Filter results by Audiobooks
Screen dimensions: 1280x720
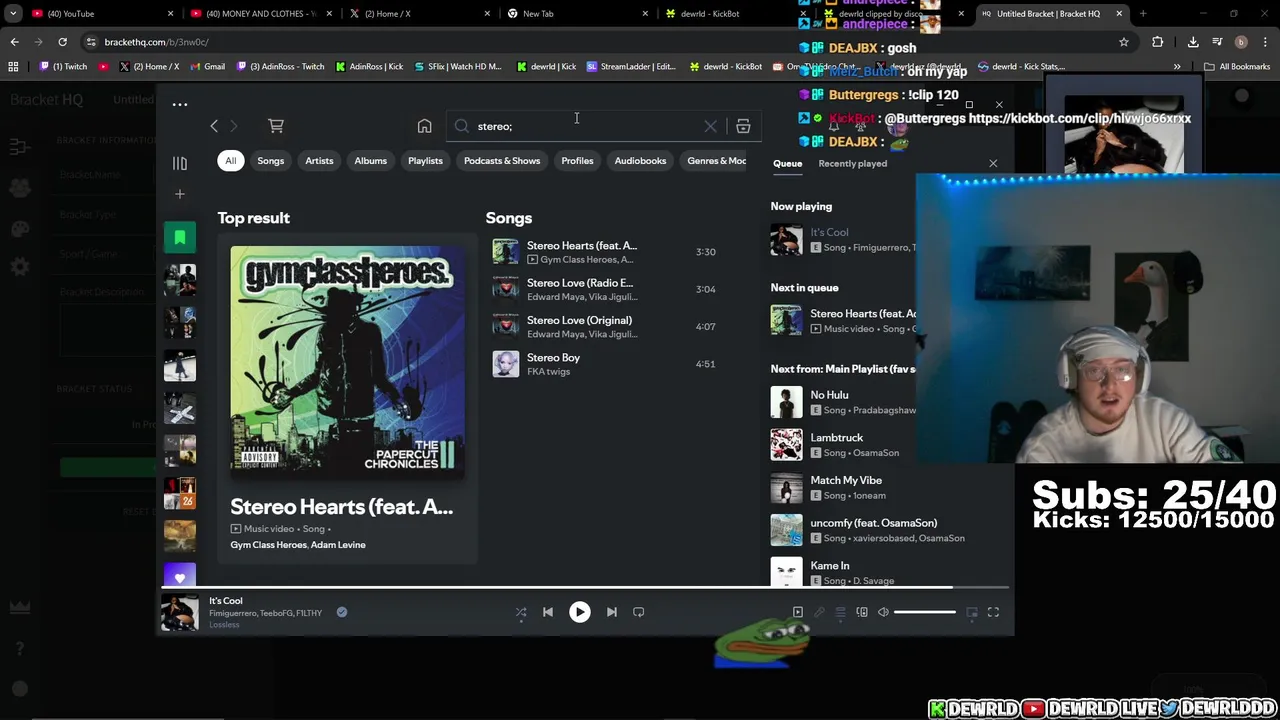(x=640, y=161)
